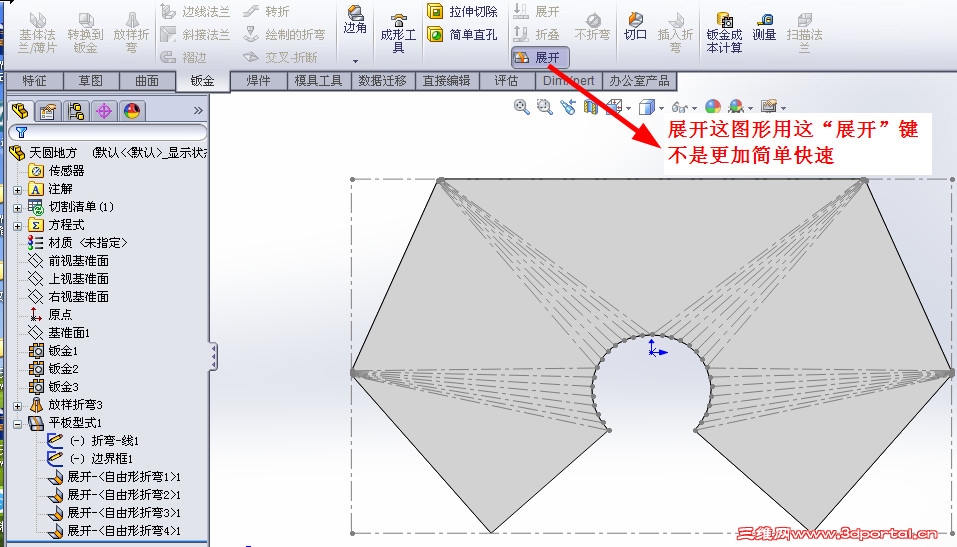Select the Sketched Bend (绘制的折弯) tool

point(284,35)
